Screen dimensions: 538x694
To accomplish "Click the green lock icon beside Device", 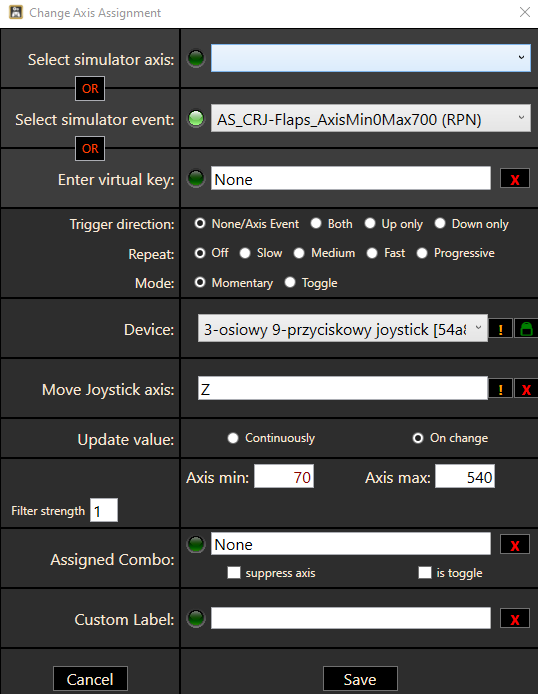I will [x=526, y=329].
